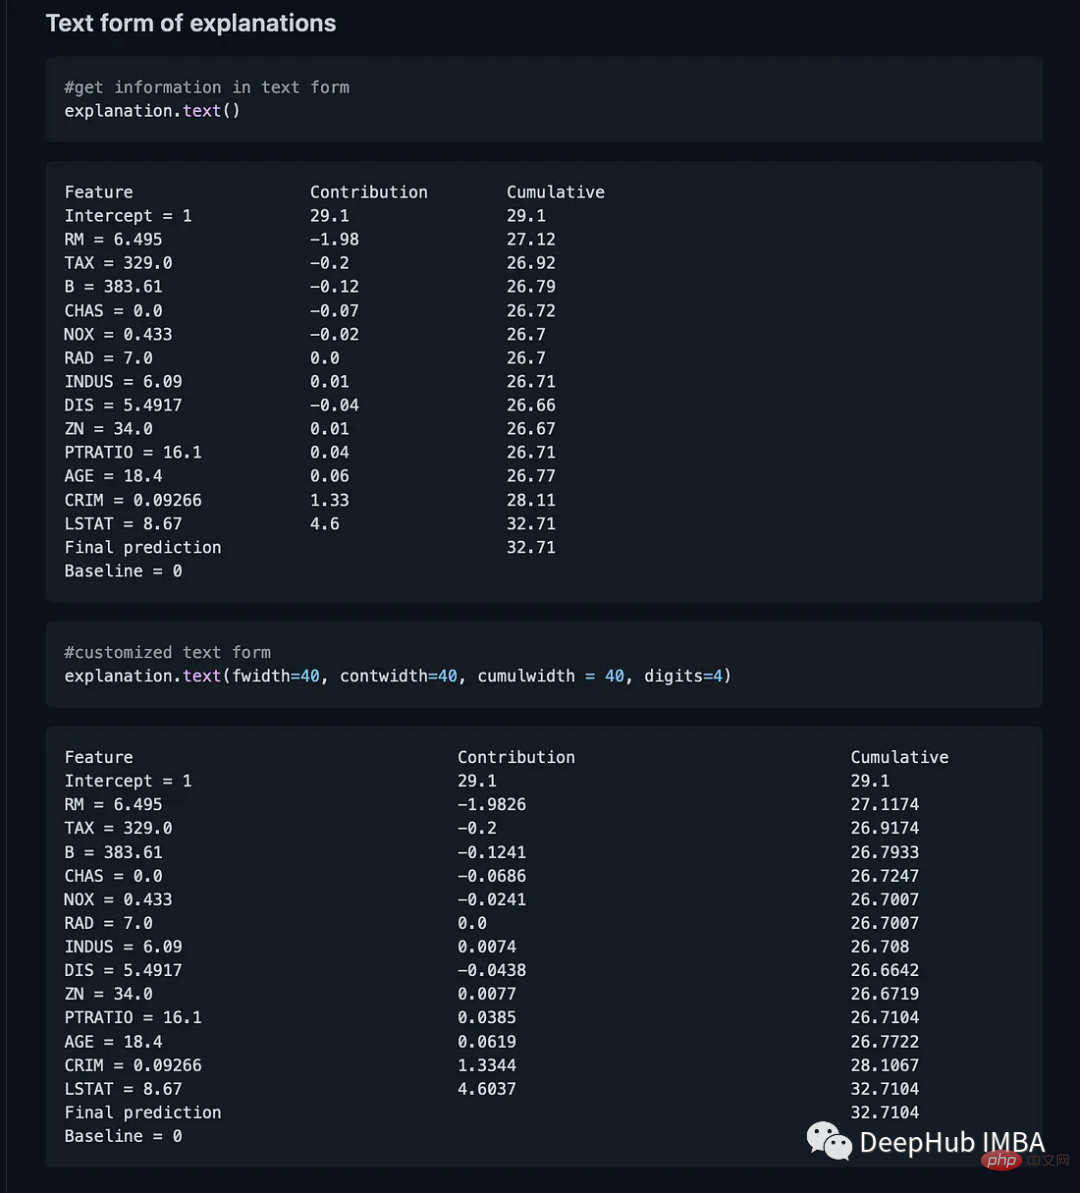Image resolution: width=1080 pixels, height=1193 pixels.
Task: Click the contribution value -1.9826
Action: [492, 804]
